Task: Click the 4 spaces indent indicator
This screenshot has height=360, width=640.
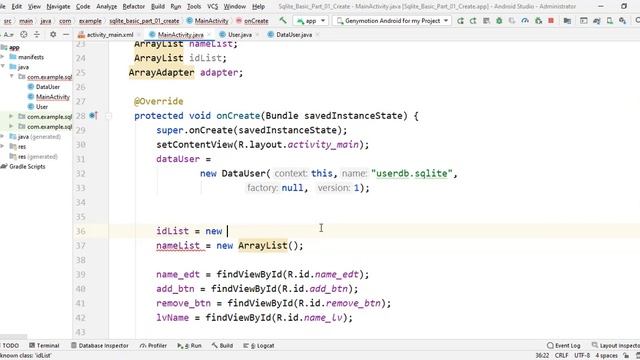Action: [x=606, y=356]
